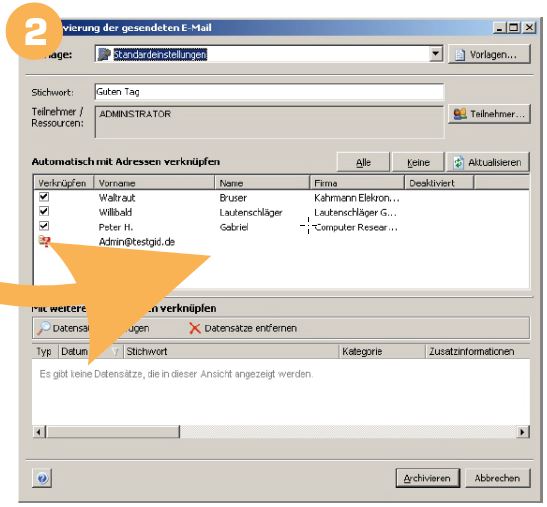The width and height of the screenshot is (547, 507).
Task: Toggle the checkbox for Willibald Lautenschläger
Action: 44,211
